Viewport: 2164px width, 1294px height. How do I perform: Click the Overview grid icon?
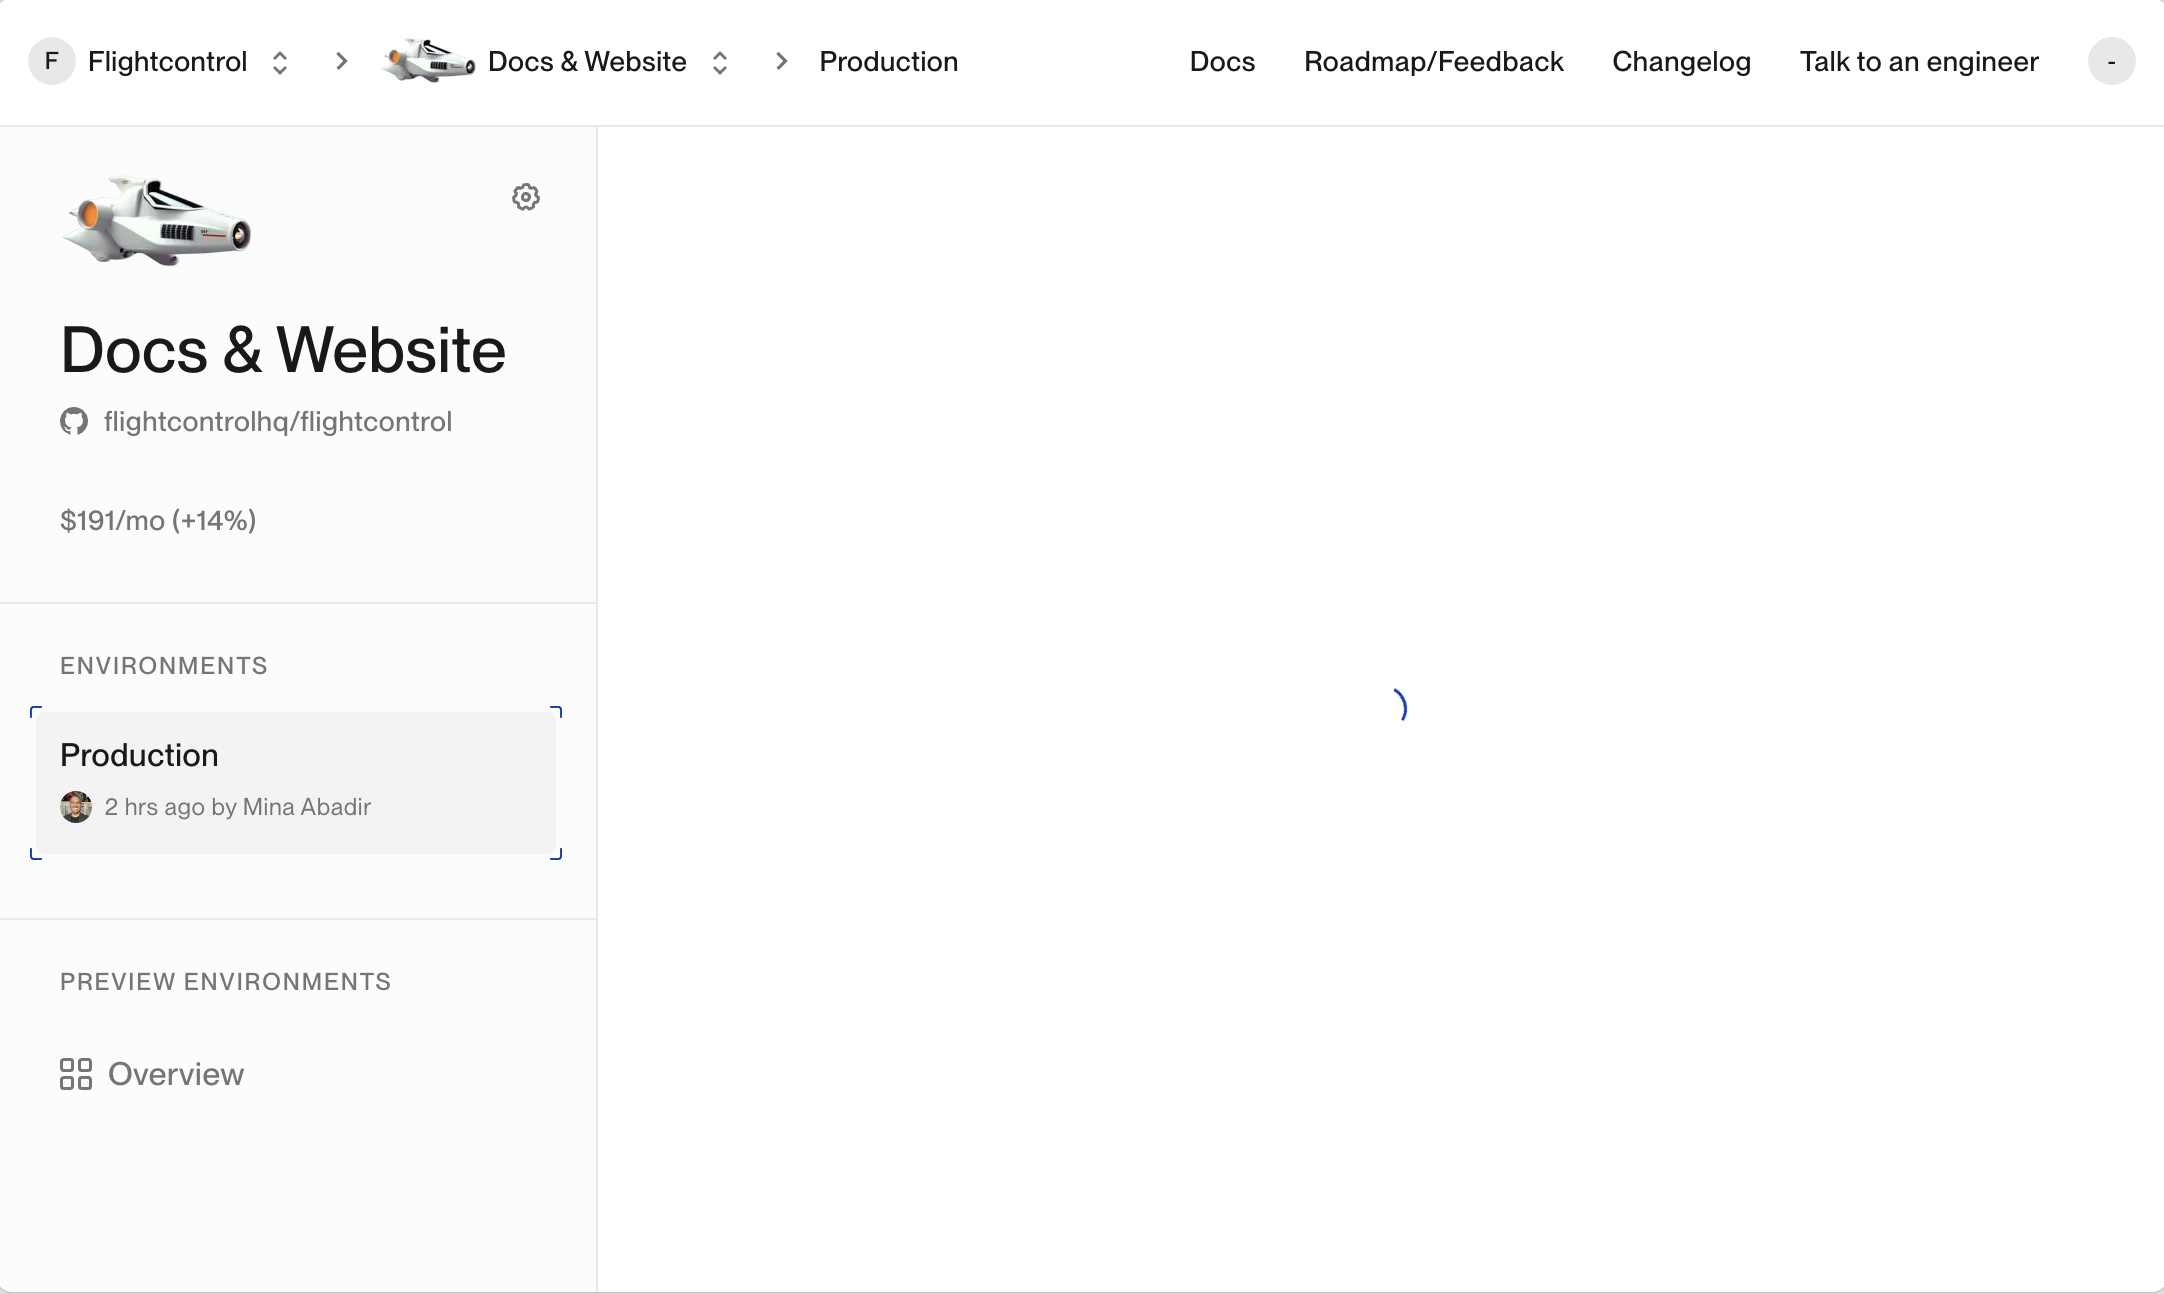click(x=76, y=1074)
